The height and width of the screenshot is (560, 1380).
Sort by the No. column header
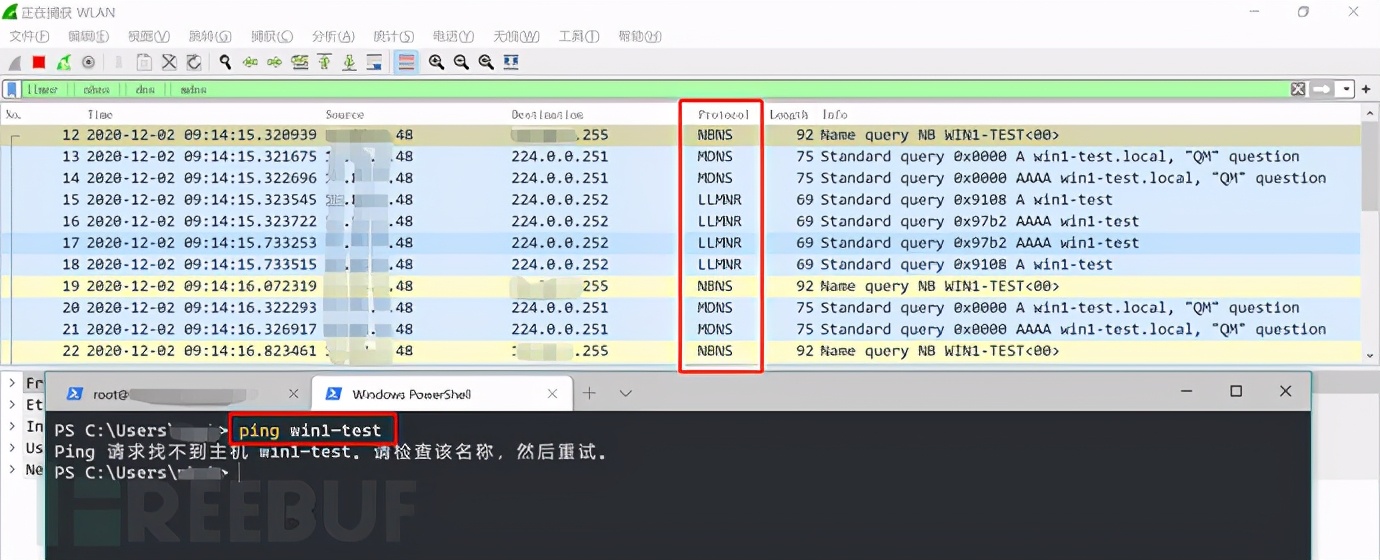click(x=12, y=115)
